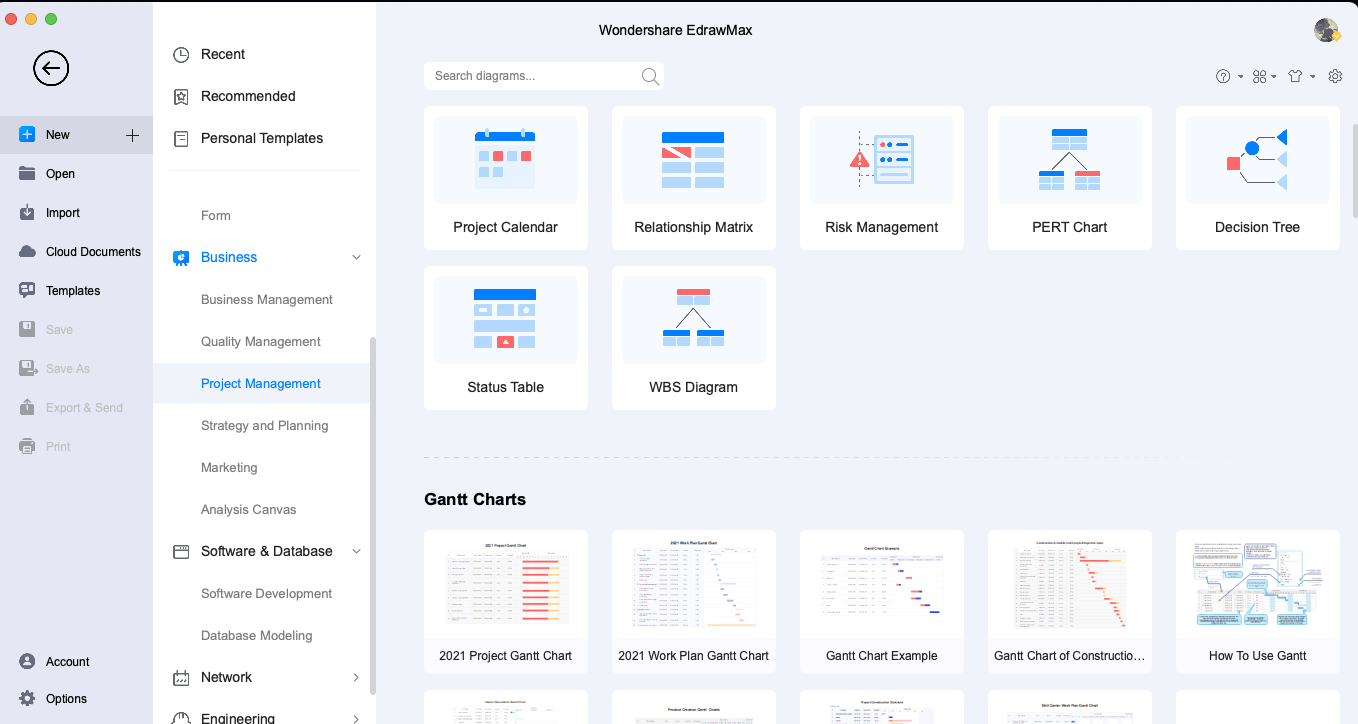The width and height of the screenshot is (1358, 724).
Task: Click the Recommended star icon
Action: (x=181, y=97)
